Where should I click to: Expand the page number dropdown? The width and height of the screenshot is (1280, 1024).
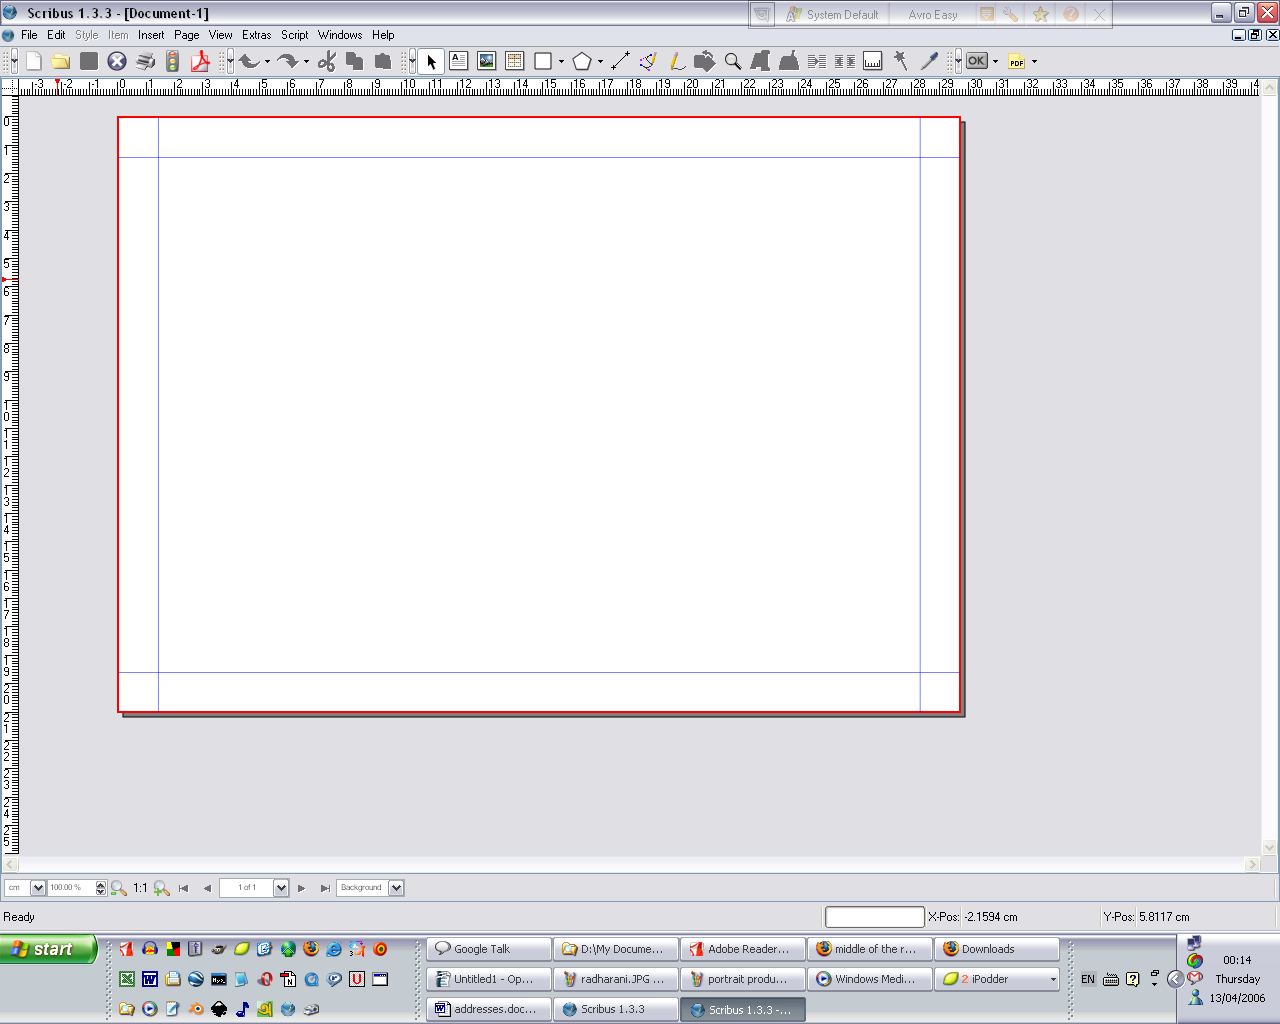pos(281,888)
